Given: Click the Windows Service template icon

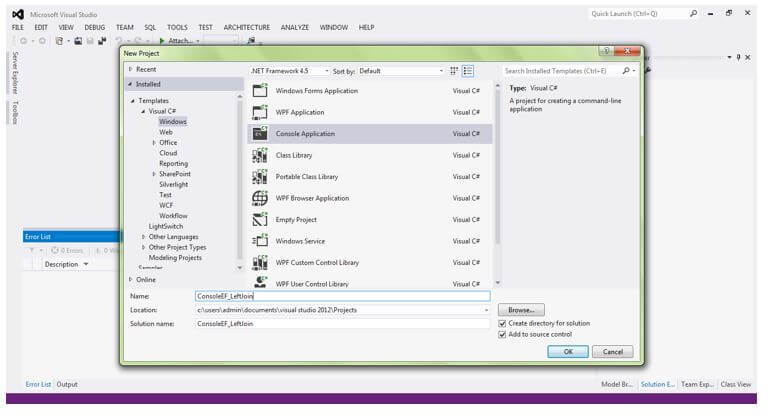Looking at the screenshot, I should [260, 241].
